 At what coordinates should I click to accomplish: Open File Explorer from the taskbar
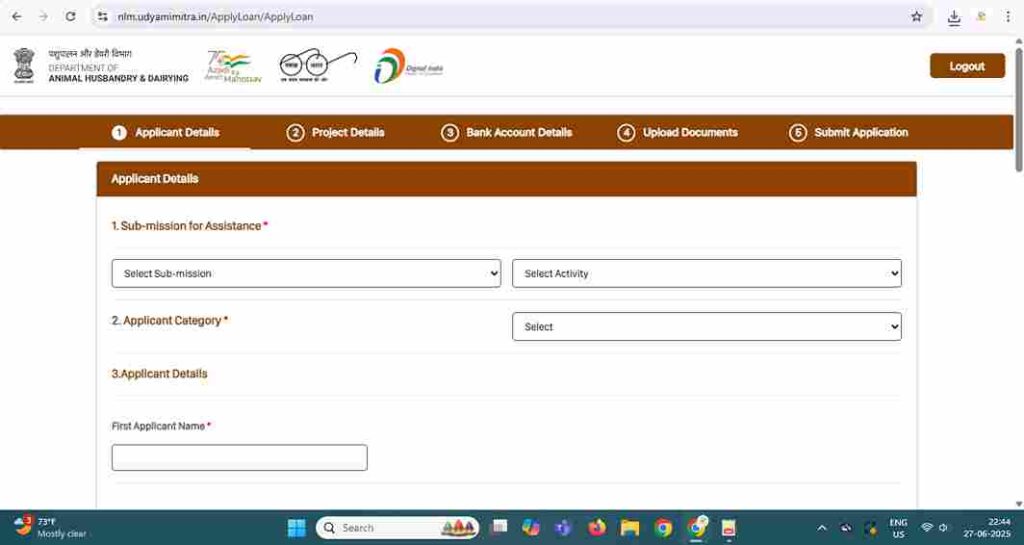629,527
